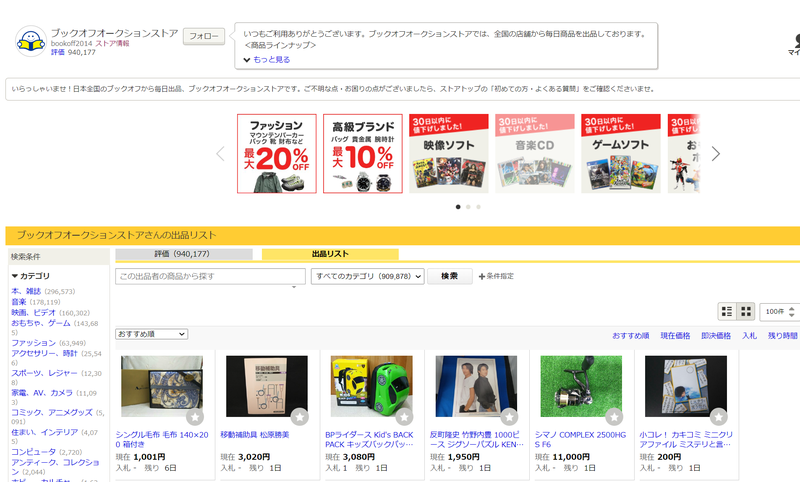
Task: Go to next banner with right arrow
Action: 715,154
